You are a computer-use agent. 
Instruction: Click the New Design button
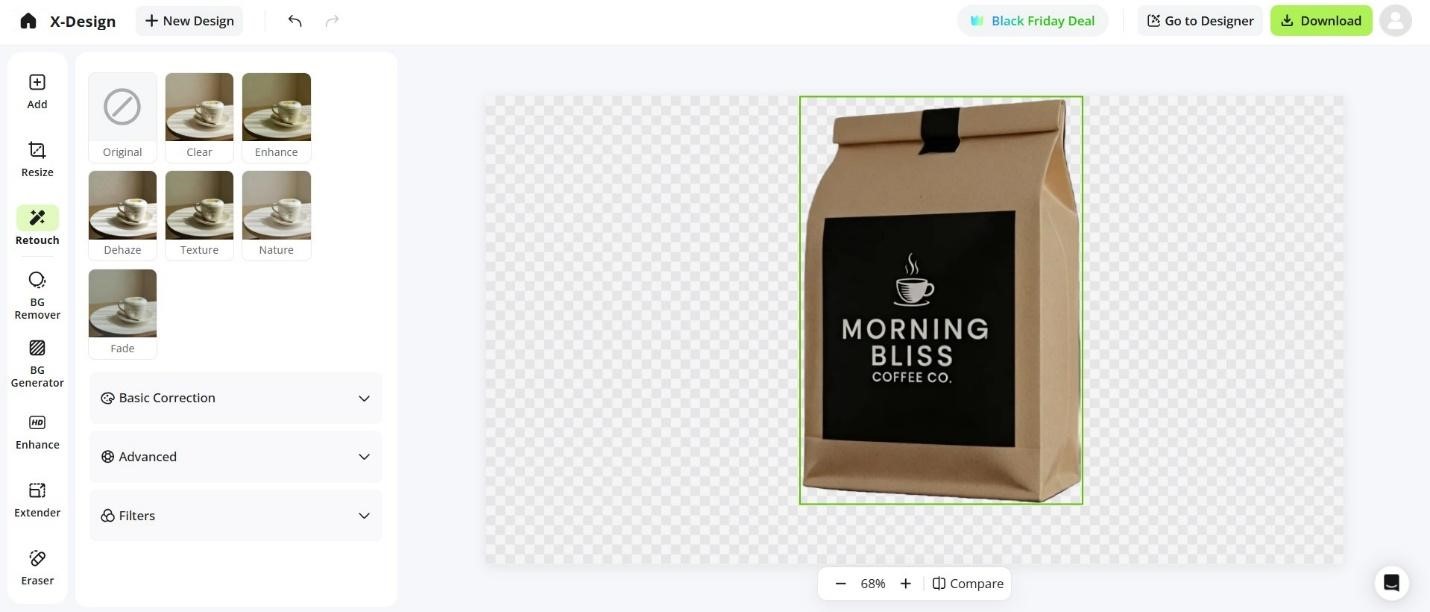point(189,21)
